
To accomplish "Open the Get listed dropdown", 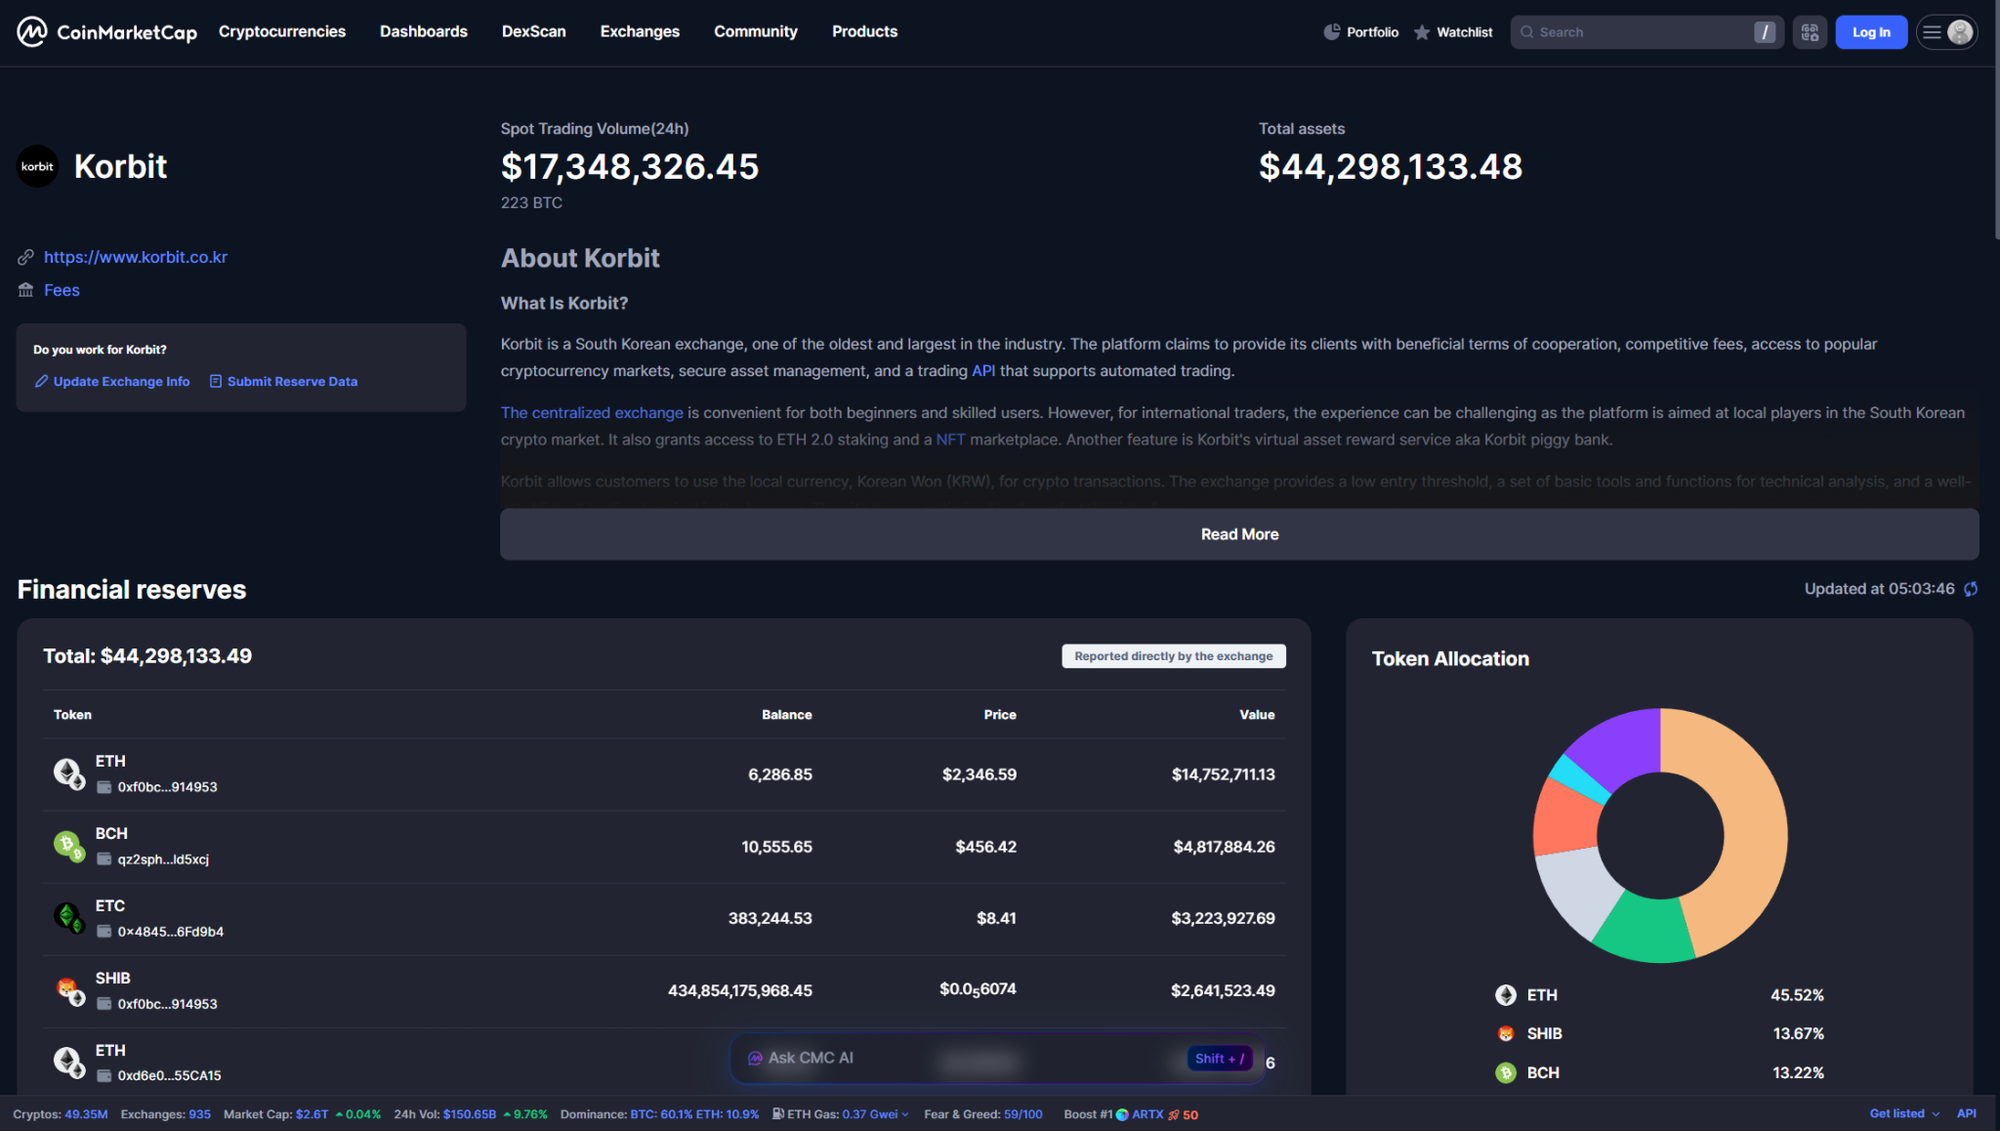I will [1898, 1113].
